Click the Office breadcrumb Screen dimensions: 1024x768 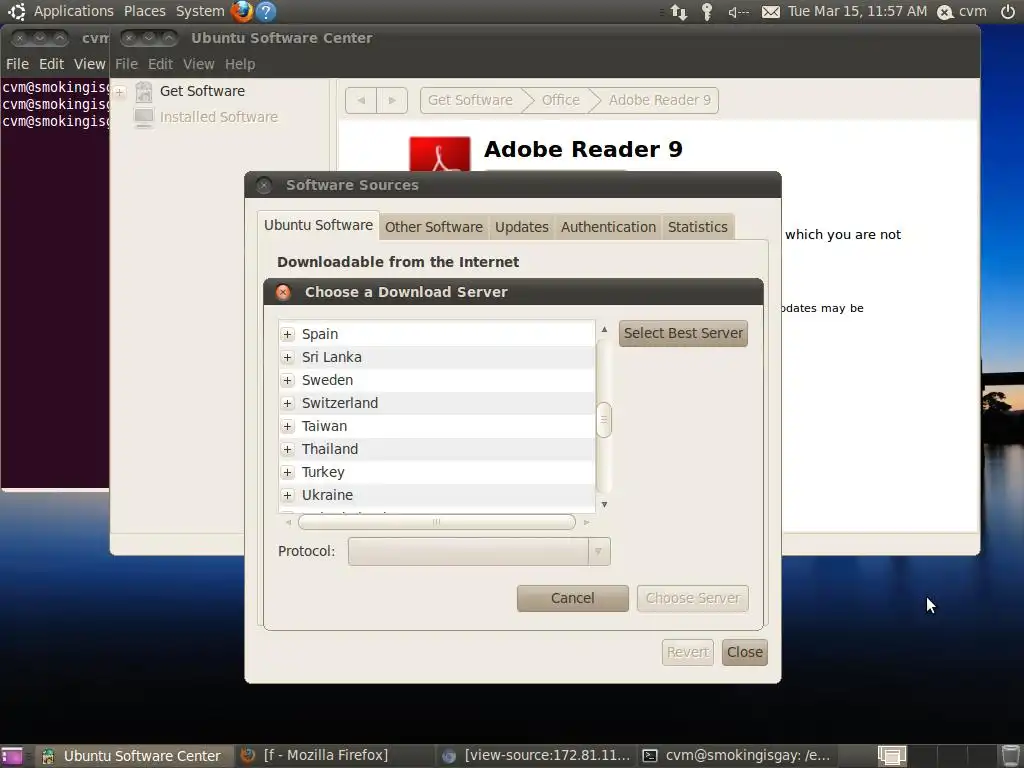click(x=560, y=101)
